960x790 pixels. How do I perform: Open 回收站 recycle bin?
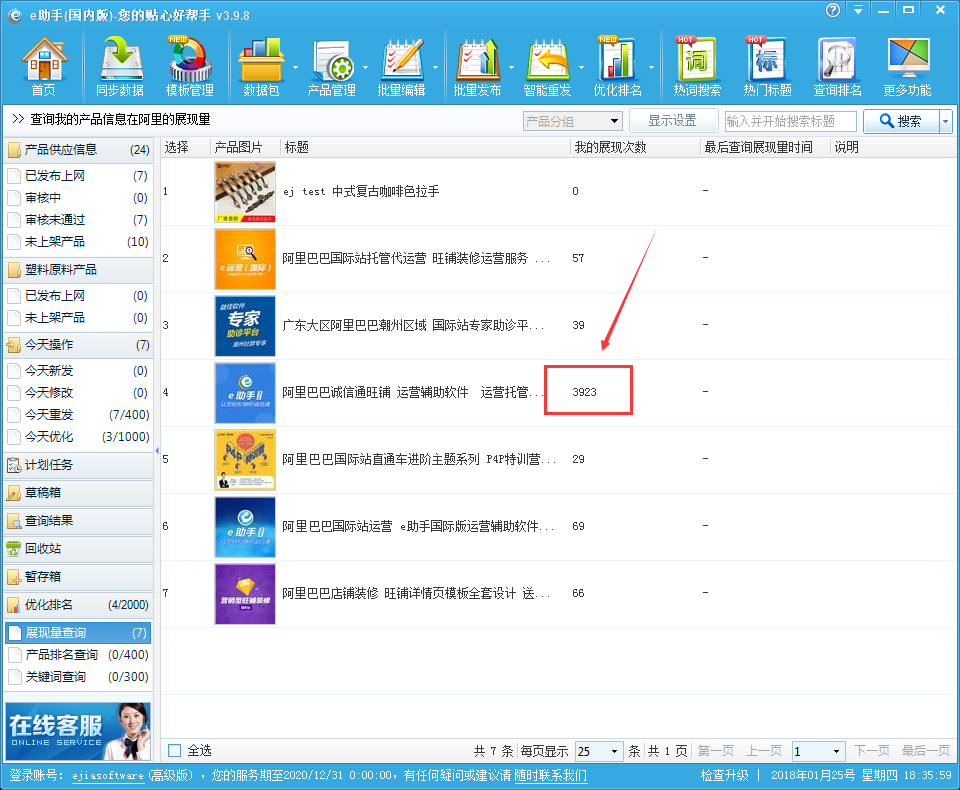point(78,549)
